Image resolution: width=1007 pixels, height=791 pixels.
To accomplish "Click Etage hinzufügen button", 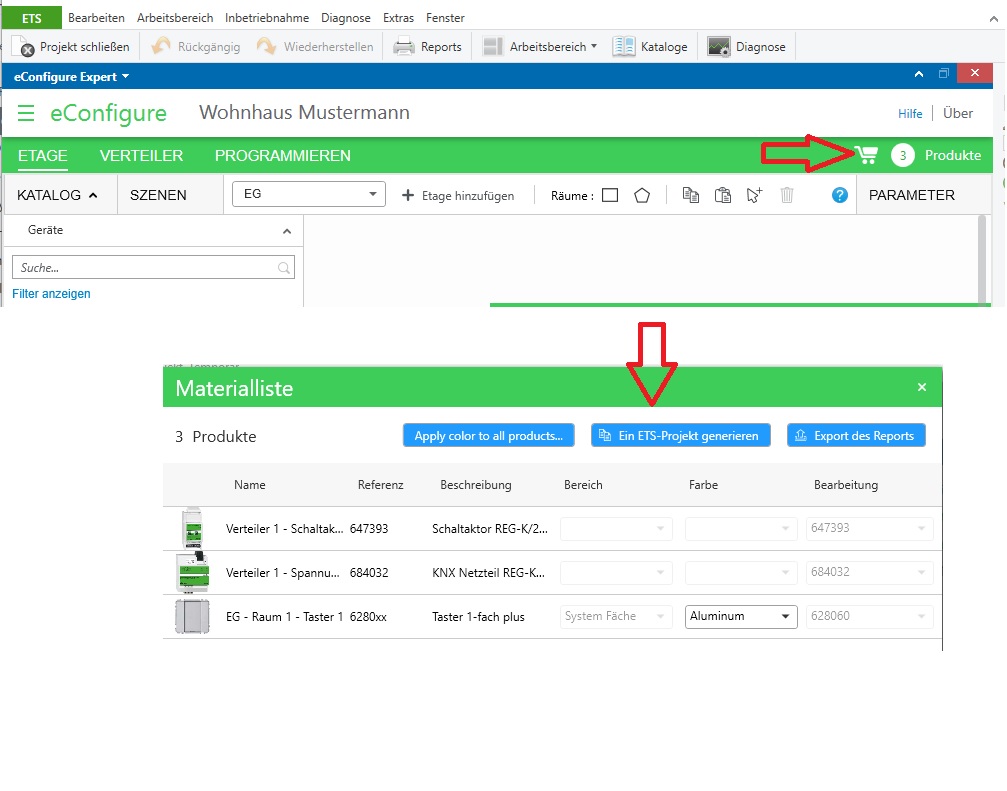I will tap(458, 195).
